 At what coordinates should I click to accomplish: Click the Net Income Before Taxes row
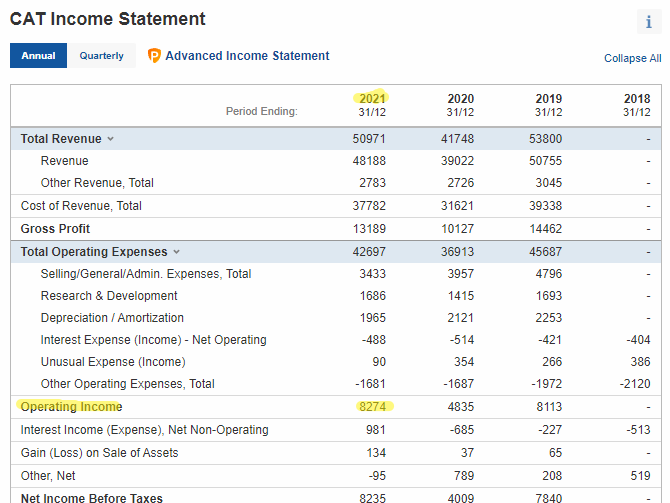tap(336, 496)
